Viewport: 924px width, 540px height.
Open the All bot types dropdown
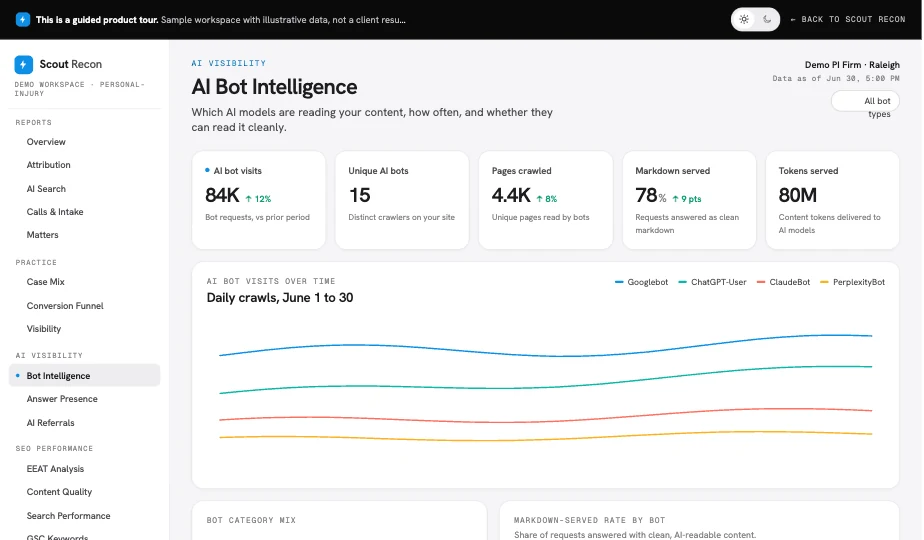pyautogui.click(x=865, y=101)
